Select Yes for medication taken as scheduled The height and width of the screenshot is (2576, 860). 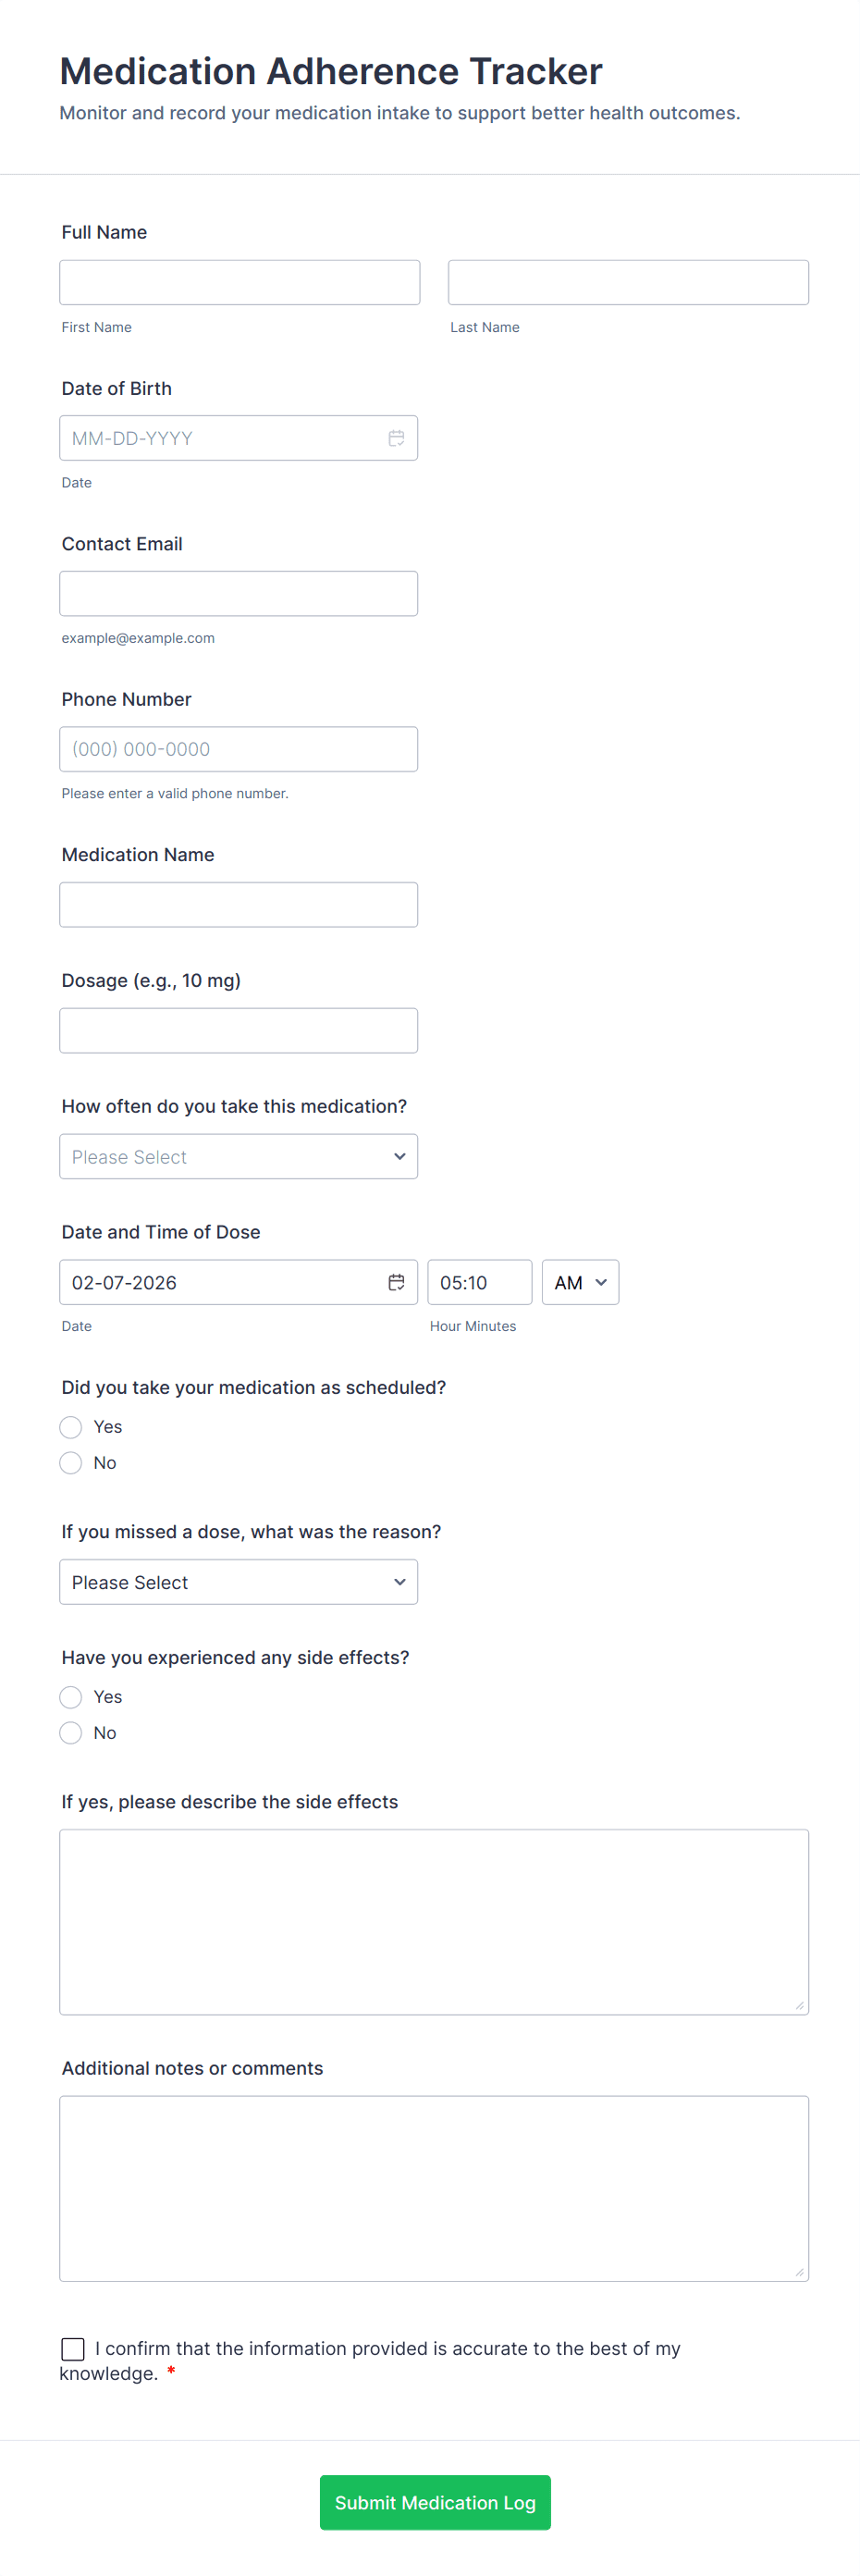coord(71,1427)
